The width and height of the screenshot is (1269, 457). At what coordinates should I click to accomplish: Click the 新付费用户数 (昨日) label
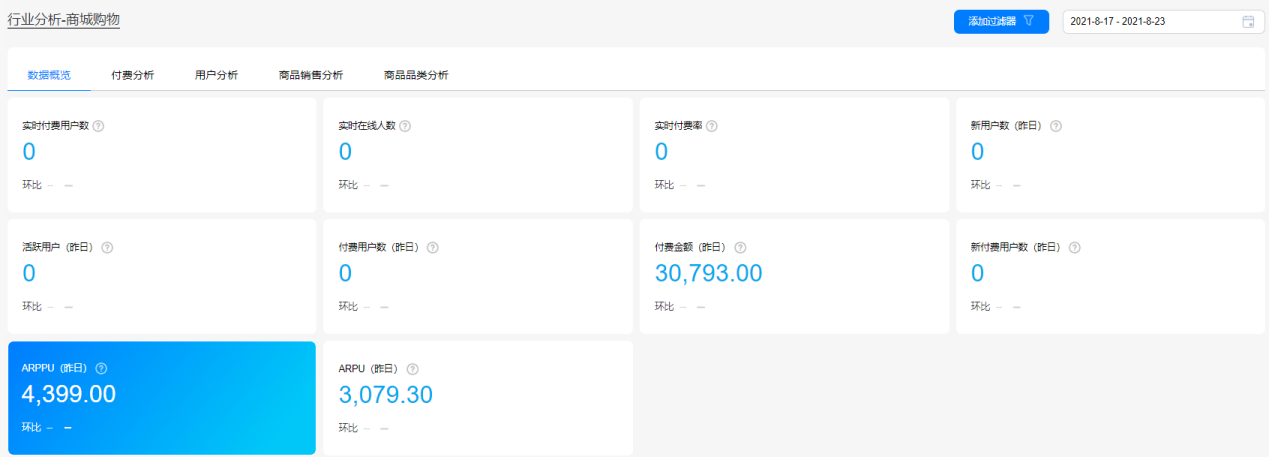pos(1018,247)
